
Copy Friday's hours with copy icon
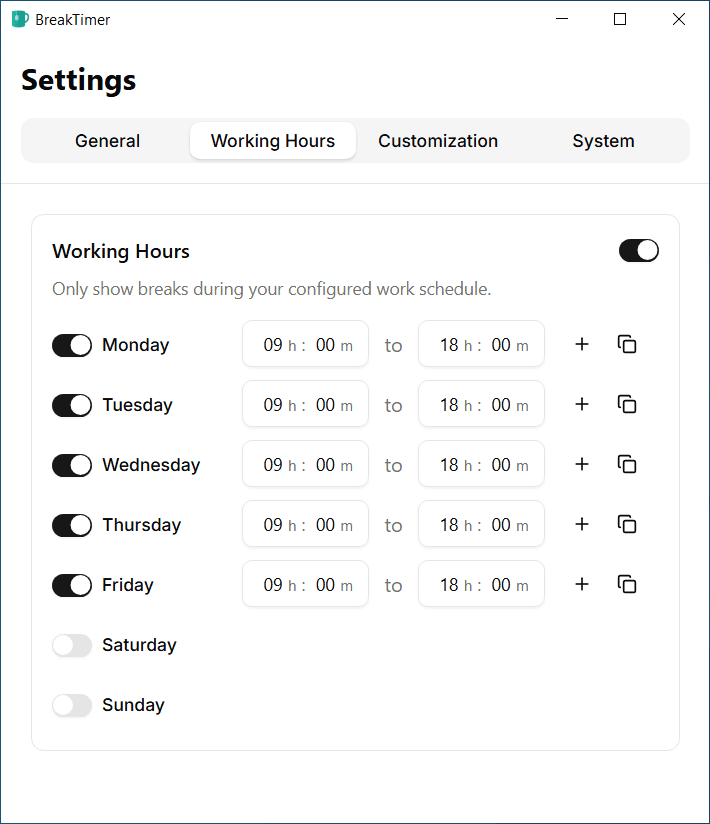(627, 584)
